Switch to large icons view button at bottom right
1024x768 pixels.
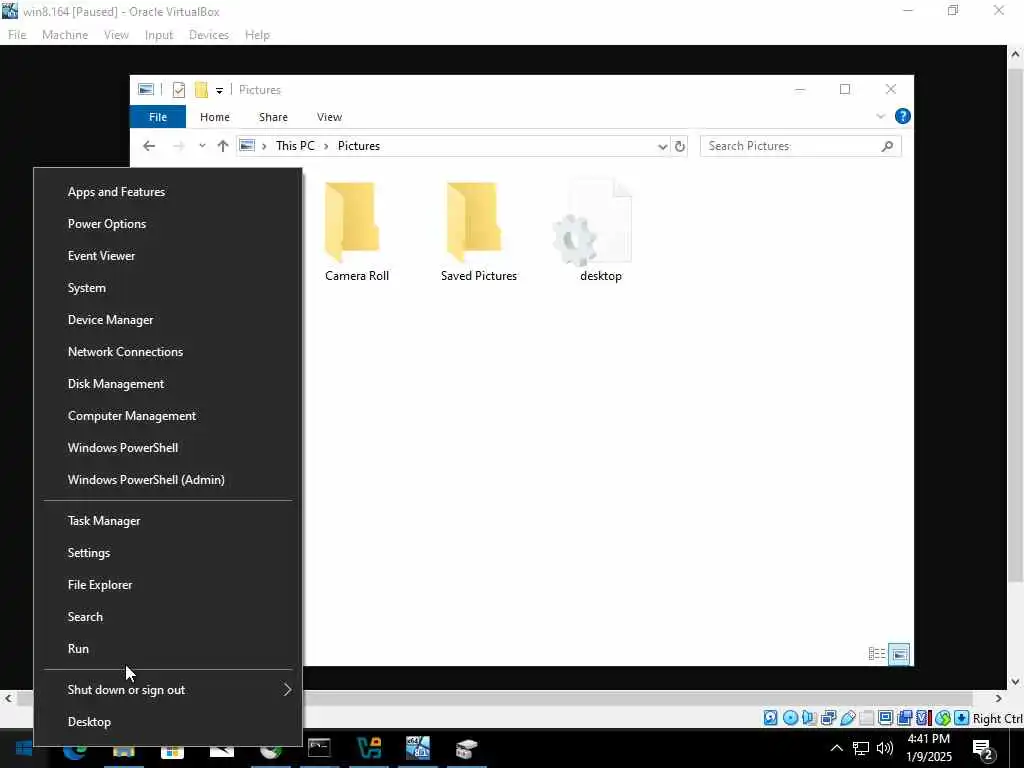point(899,654)
